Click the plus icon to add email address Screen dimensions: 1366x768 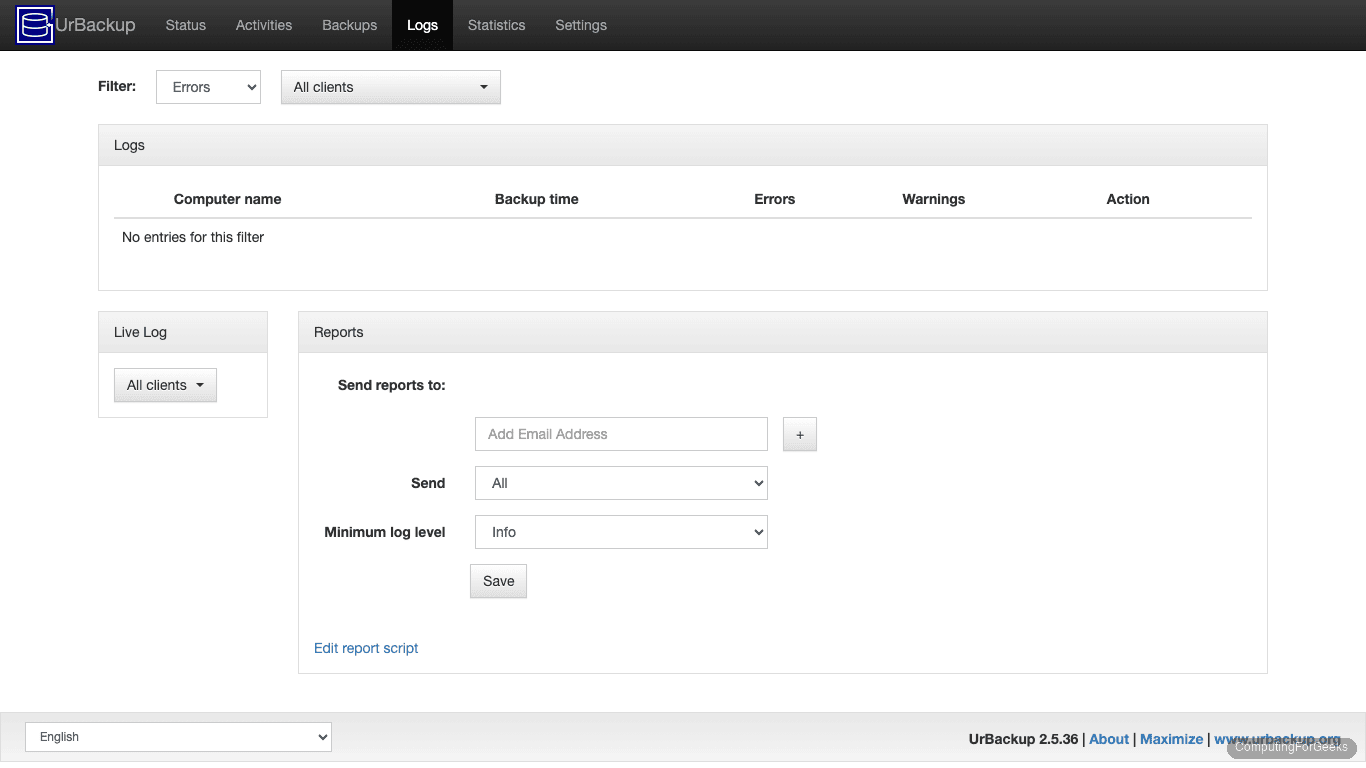(x=799, y=434)
